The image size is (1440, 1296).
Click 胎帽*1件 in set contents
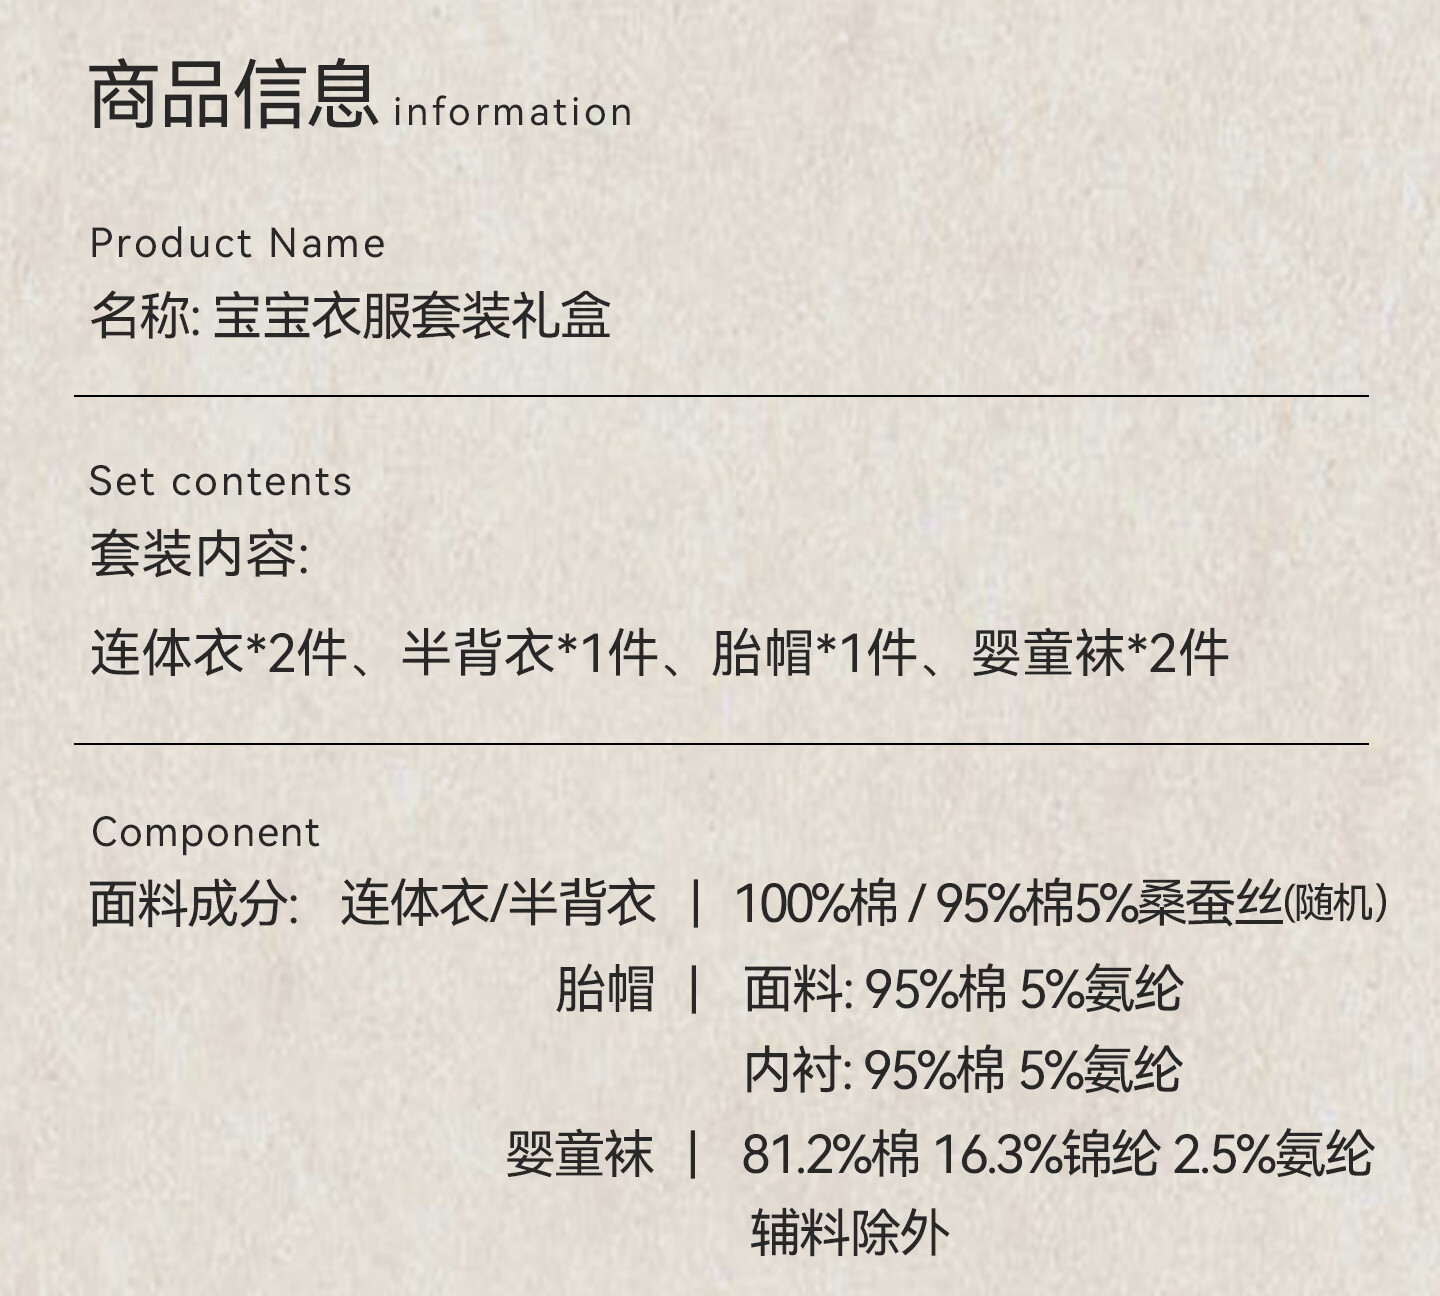click(814, 654)
